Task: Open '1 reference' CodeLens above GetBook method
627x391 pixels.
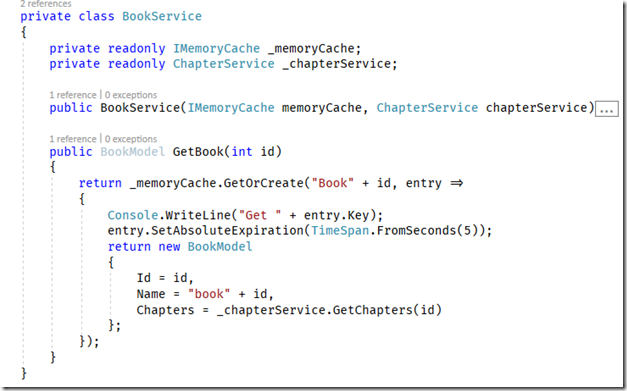Action: pos(73,139)
